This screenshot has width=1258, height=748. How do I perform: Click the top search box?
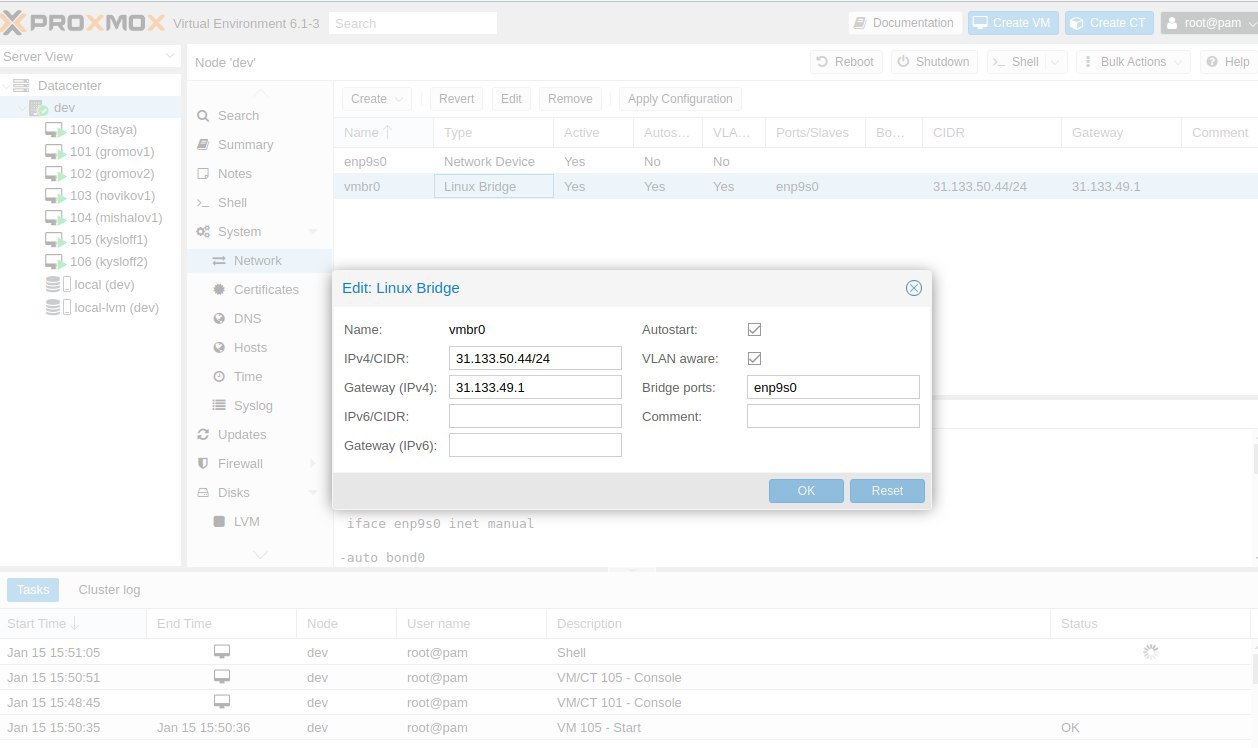tap(413, 23)
